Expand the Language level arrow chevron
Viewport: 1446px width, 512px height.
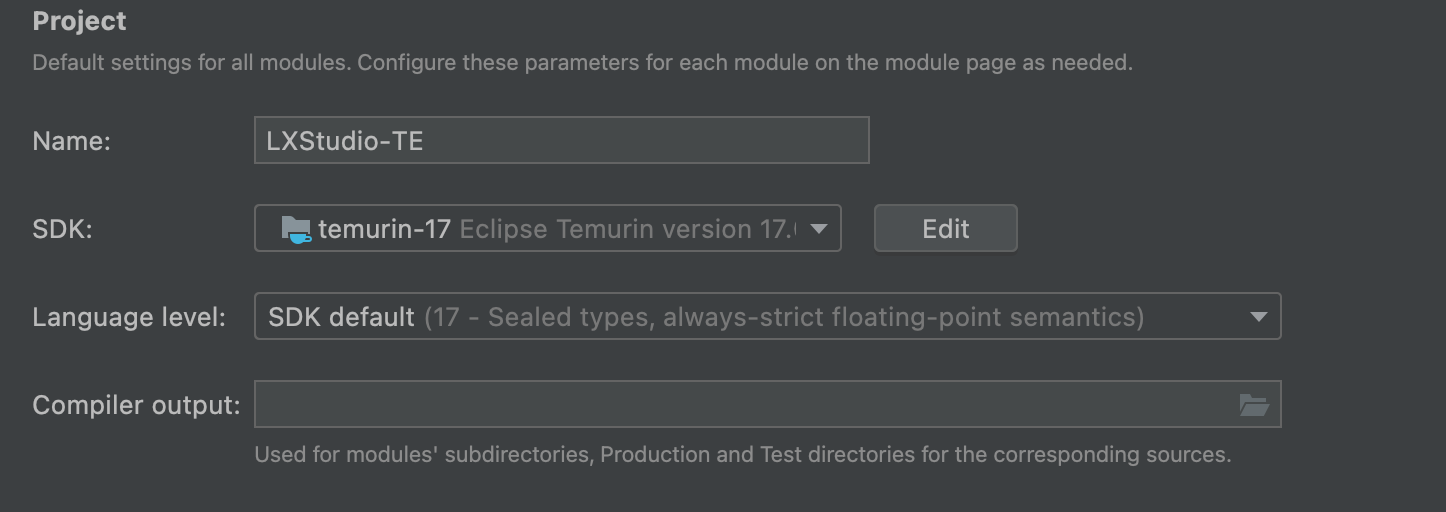click(1258, 317)
